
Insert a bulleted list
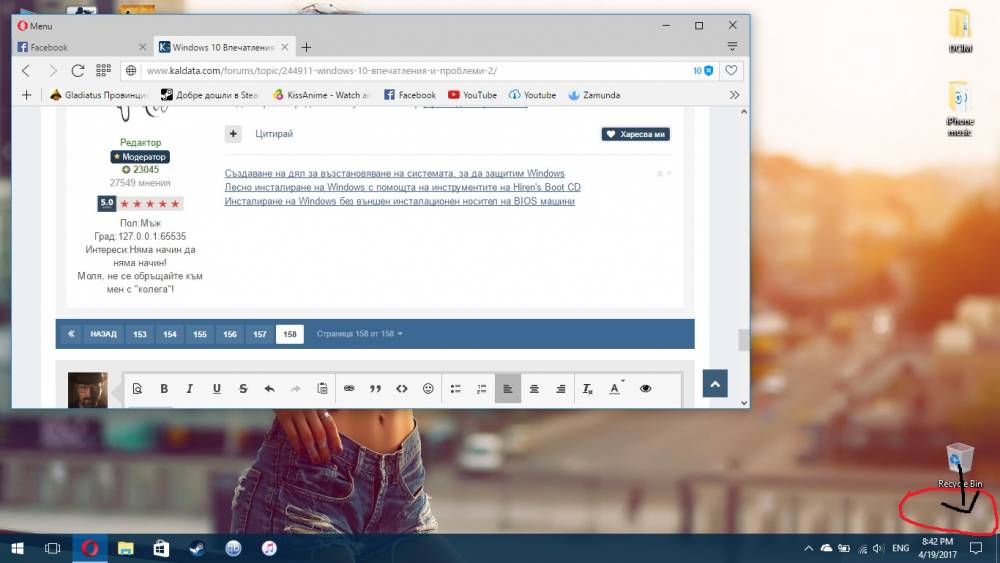tap(455, 388)
